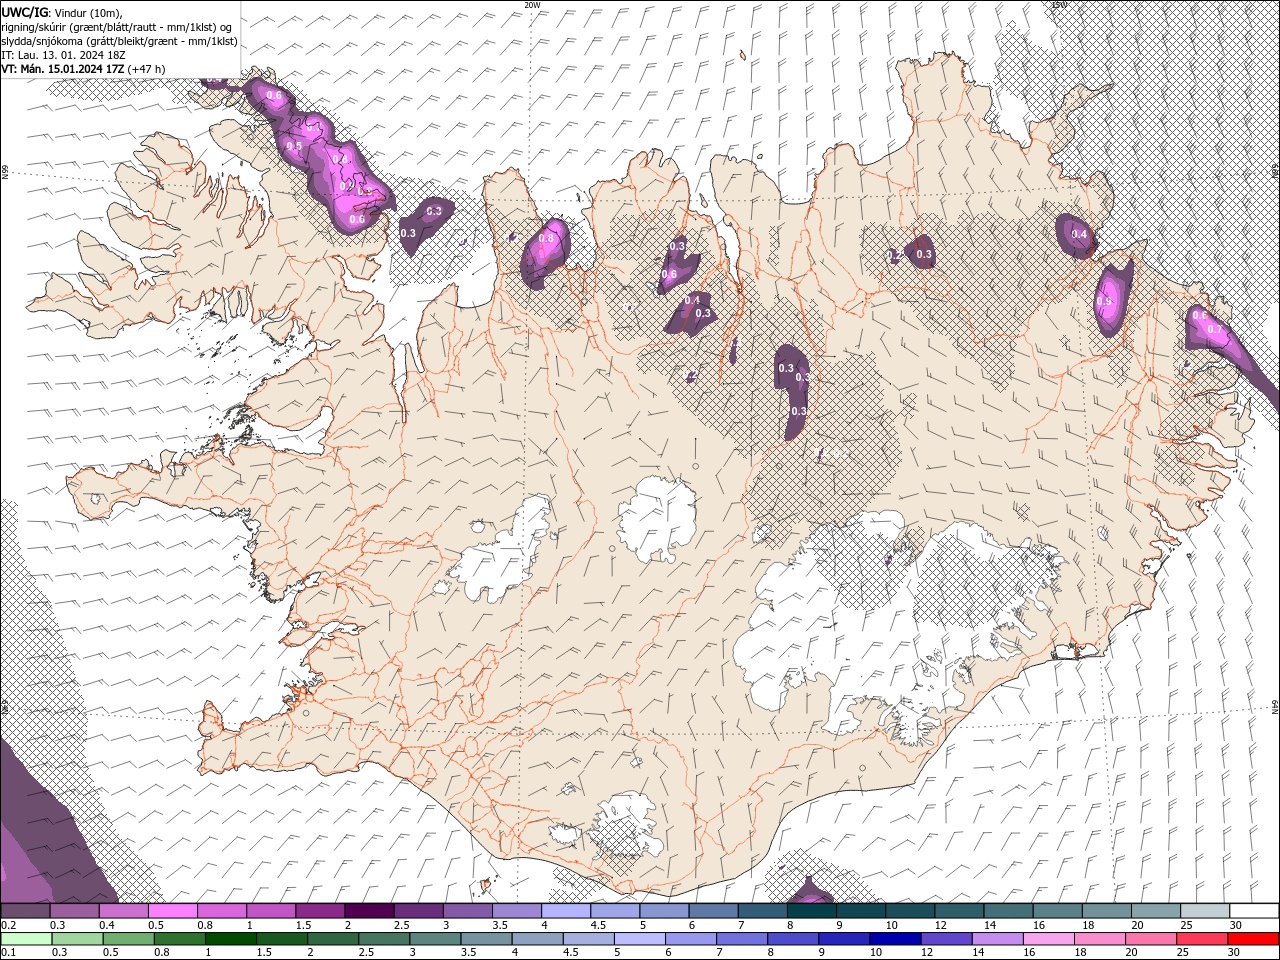Click the 'UWC/IG: Vindur (10m)' title text
The image size is (1280, 960).
(61, 11)
